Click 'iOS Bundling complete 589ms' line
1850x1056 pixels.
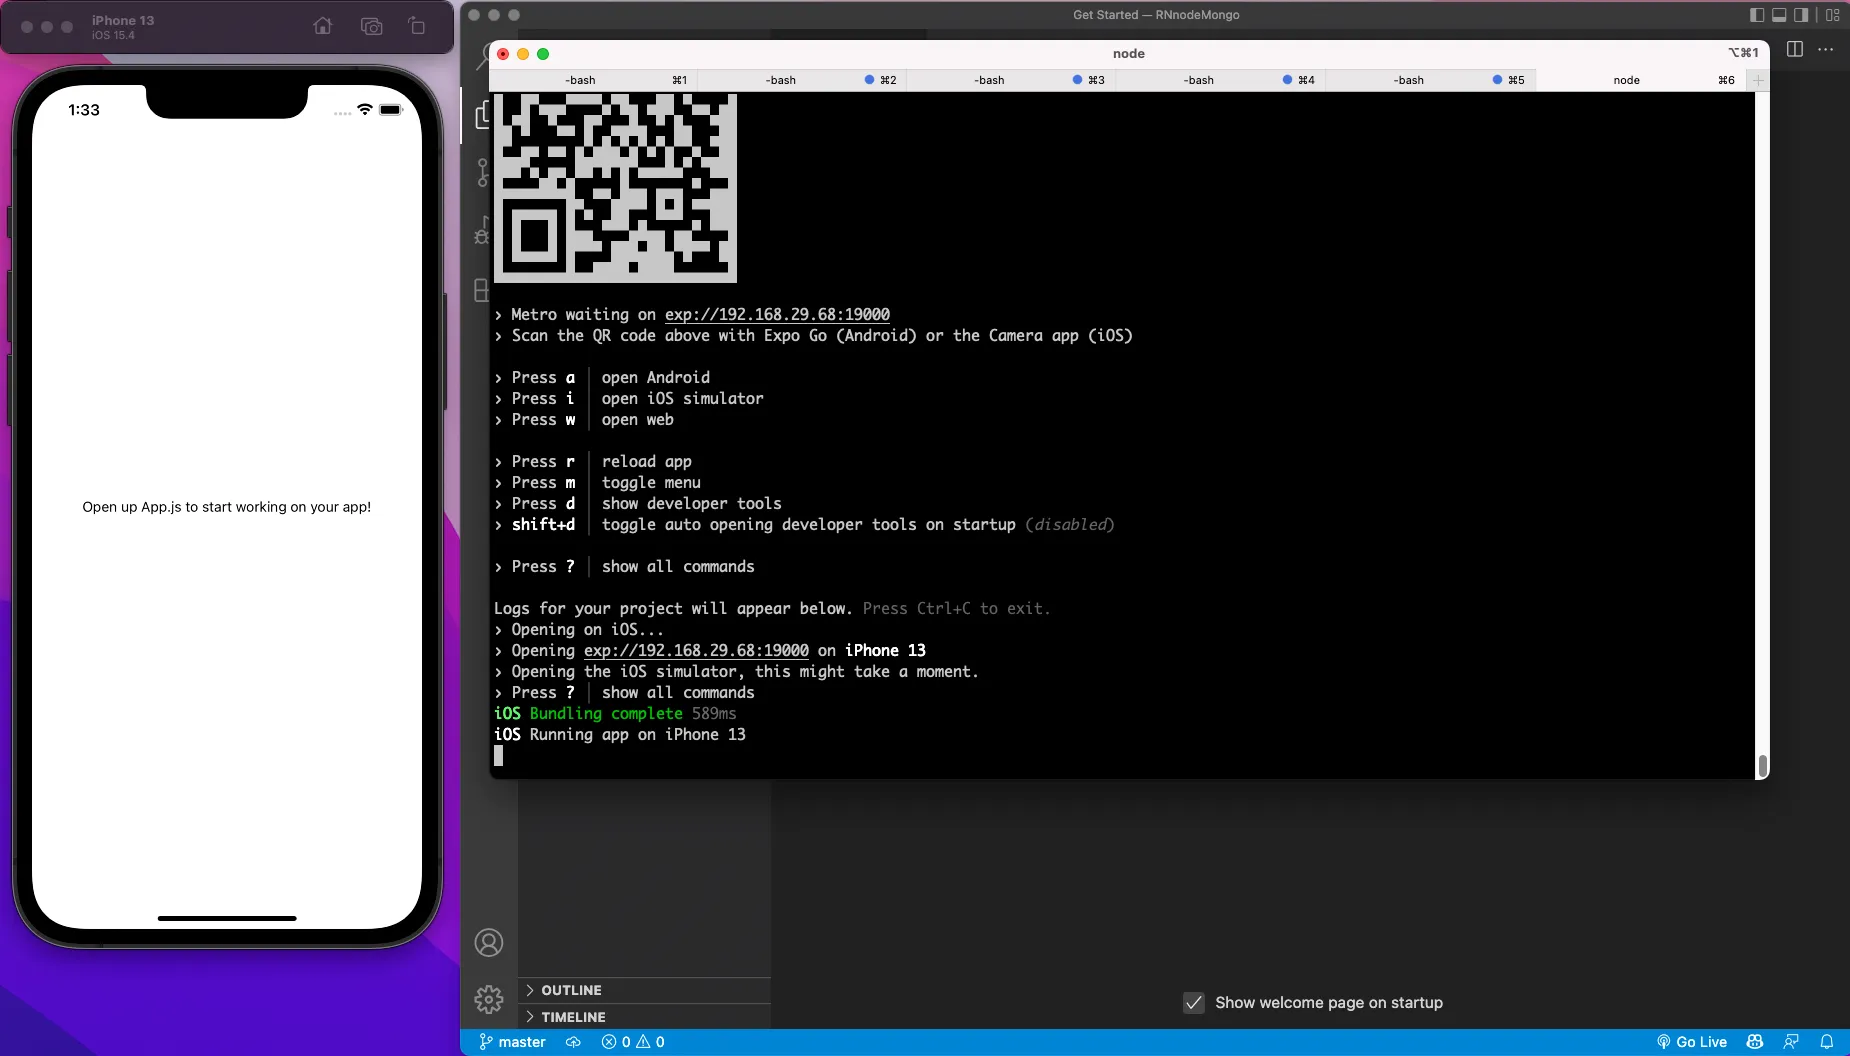pyautogui.click(x=615, y=713)
